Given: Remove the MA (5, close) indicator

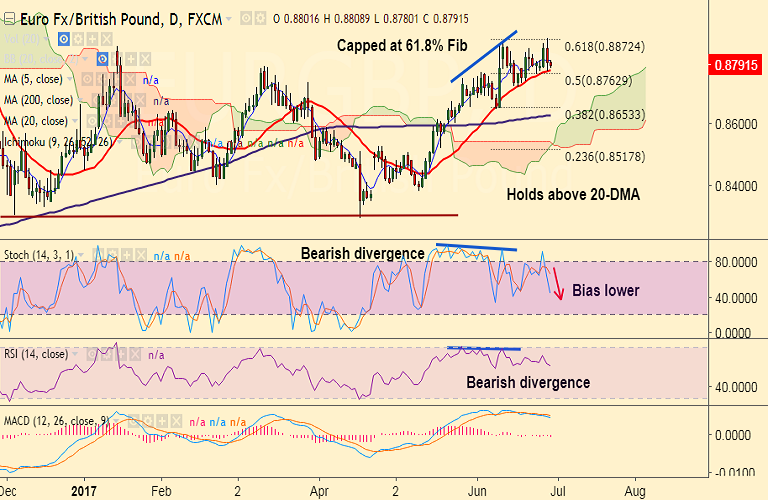Looking at the screenshot, I should (x=130, y=79).
